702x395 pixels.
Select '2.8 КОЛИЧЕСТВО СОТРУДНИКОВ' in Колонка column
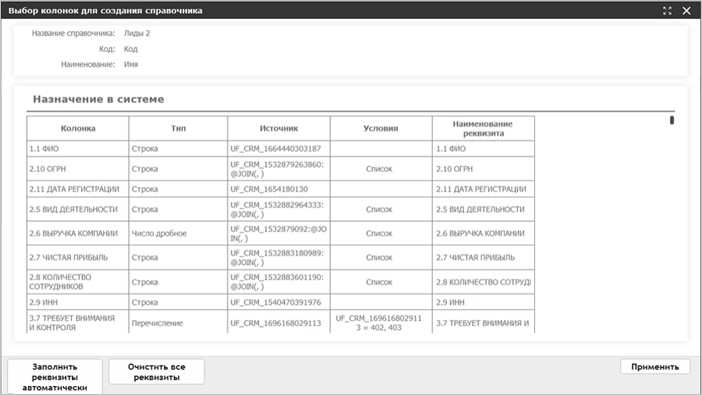tap(78, 282)
